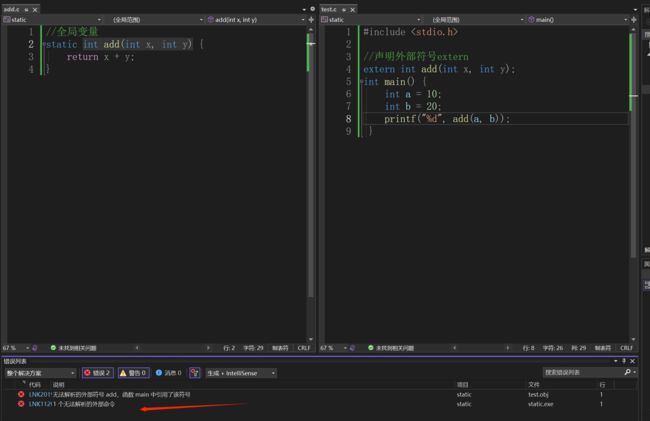Viewport: 650px width, 421px height.
Task: Close the test.c tab
Action: coord(352,10)
